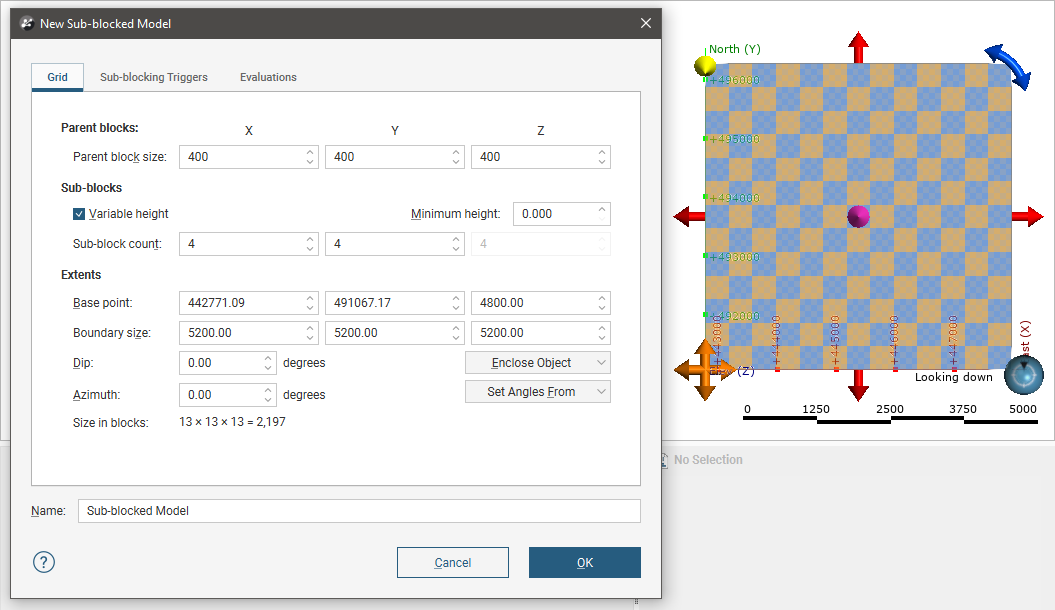Click the red right arrow beside the grid
This screenshot has width=1055, height=610.
pos(1027,216)
